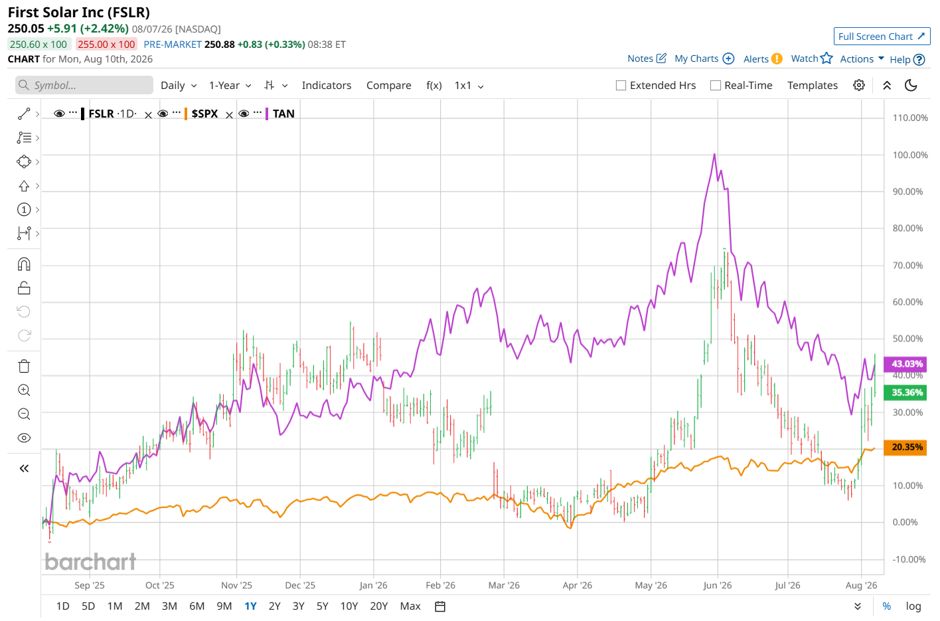Toggle percent scale mode
Image resolution: width=940 pixels, height=621 pixels.
click(887, 607)
